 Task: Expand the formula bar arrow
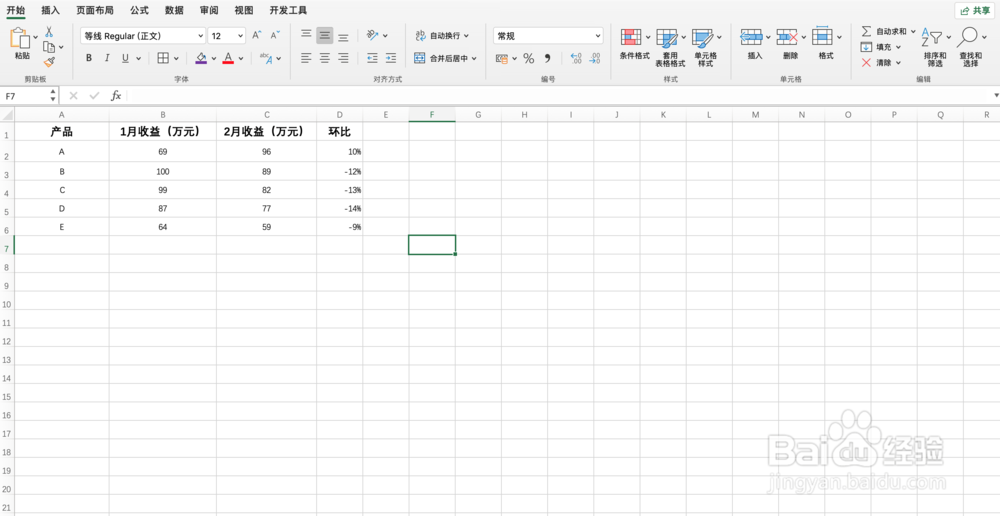coord(996,96)
